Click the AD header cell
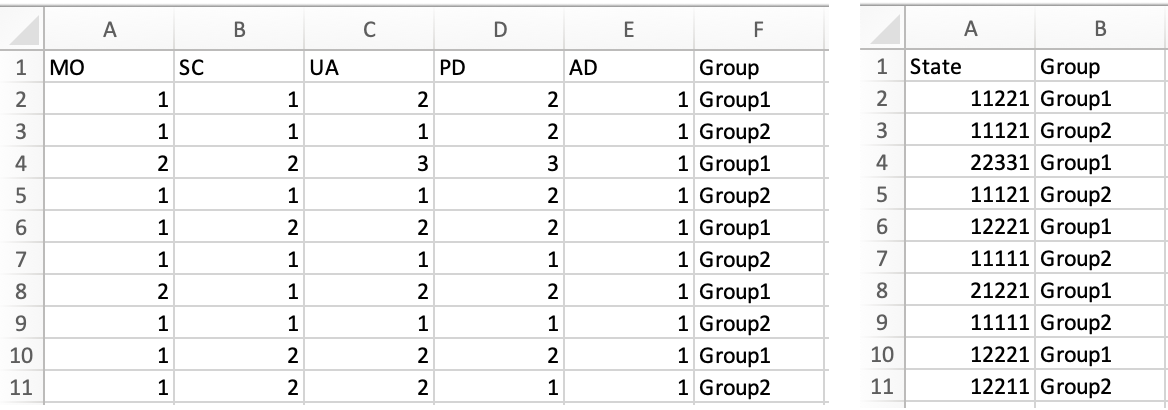This screenshot has width=1168, height=410. pos(627,68)
